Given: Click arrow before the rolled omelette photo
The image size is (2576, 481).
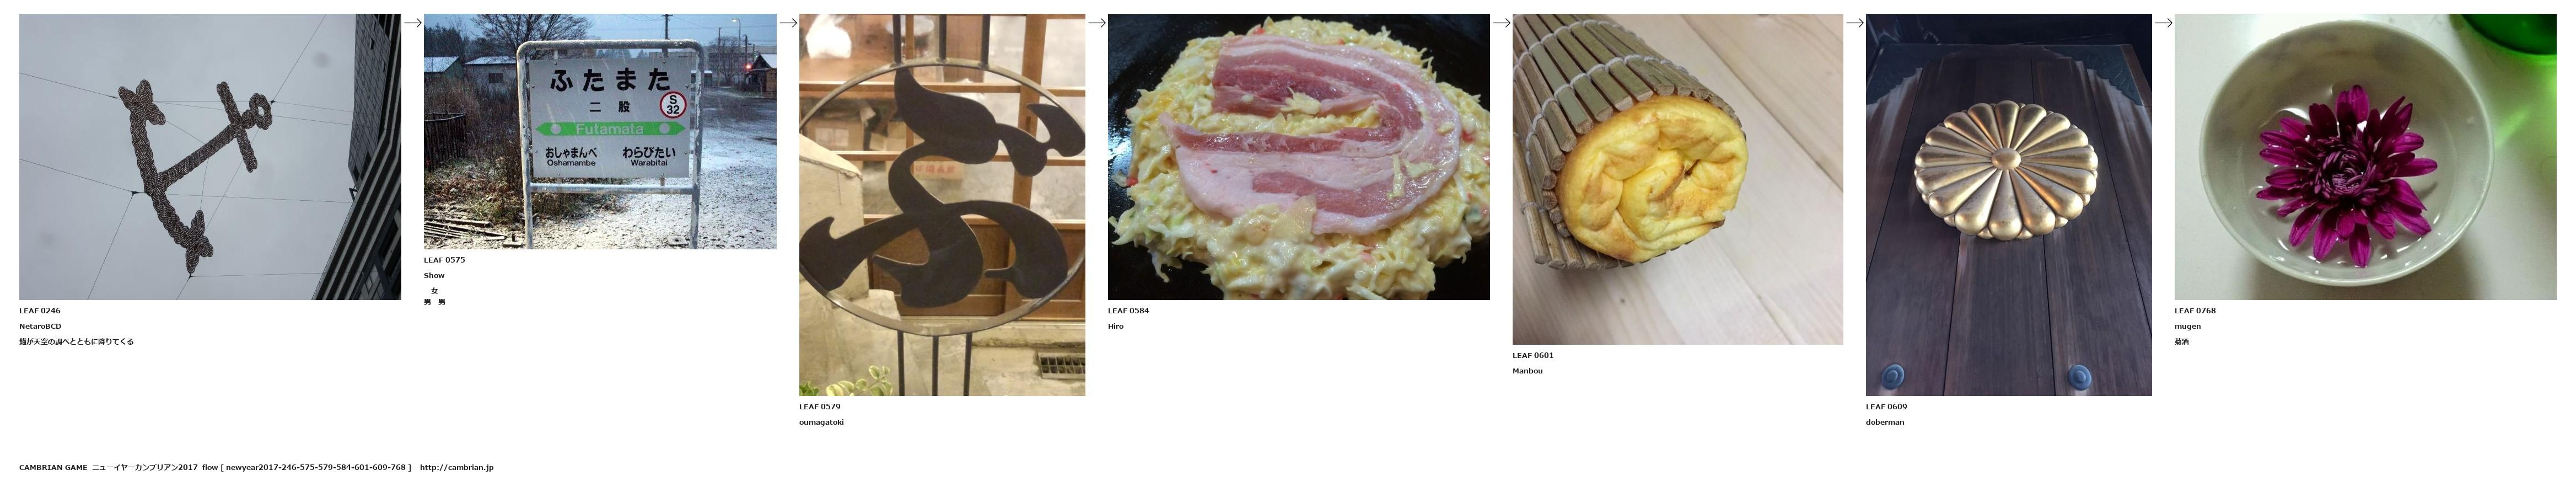Looking at the screenshot, I should pos(1501,23).
